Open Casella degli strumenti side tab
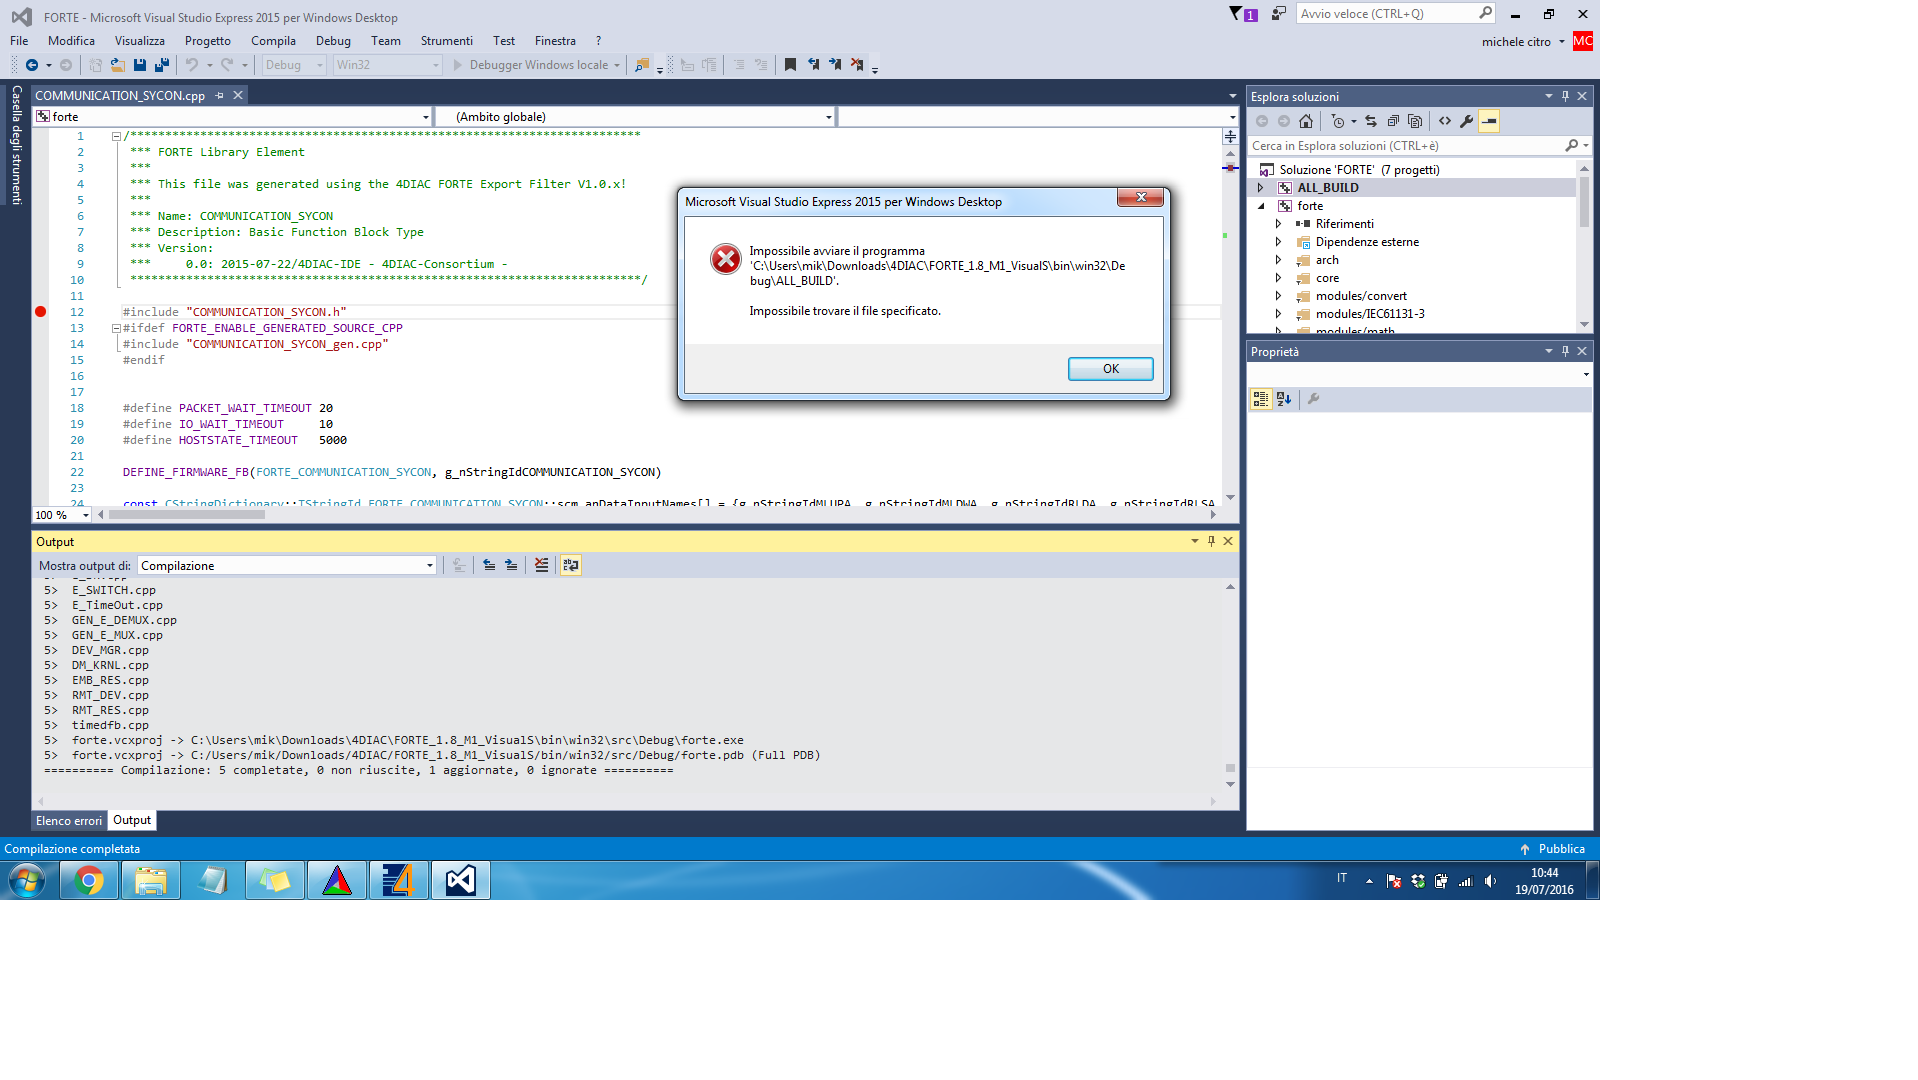This screenshot has height=1080, width=1918. point(16,145)
